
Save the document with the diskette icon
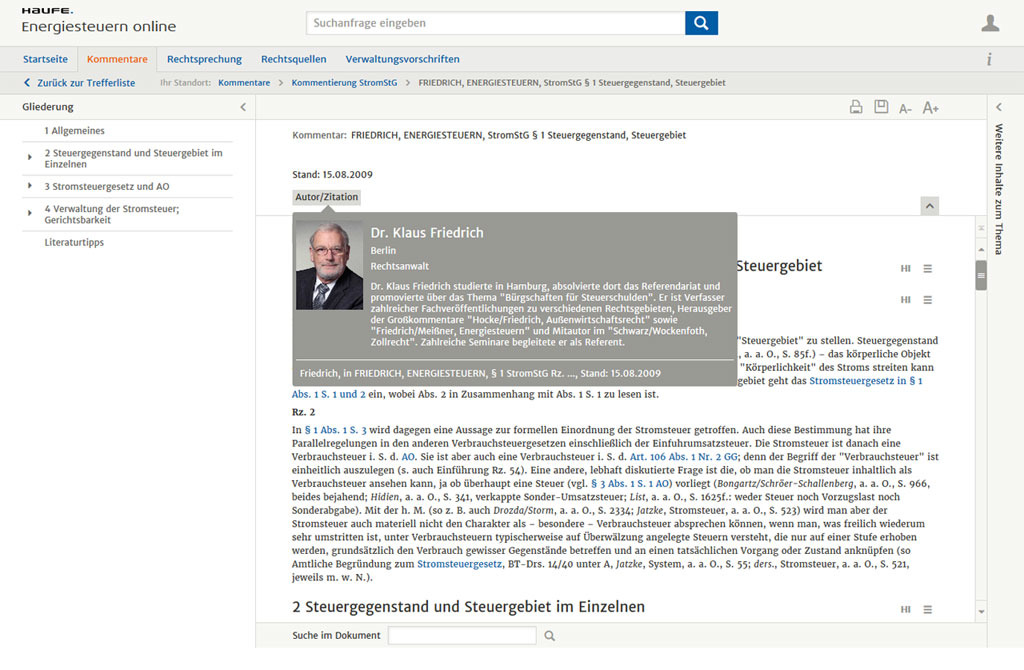(x=881, y=106)
